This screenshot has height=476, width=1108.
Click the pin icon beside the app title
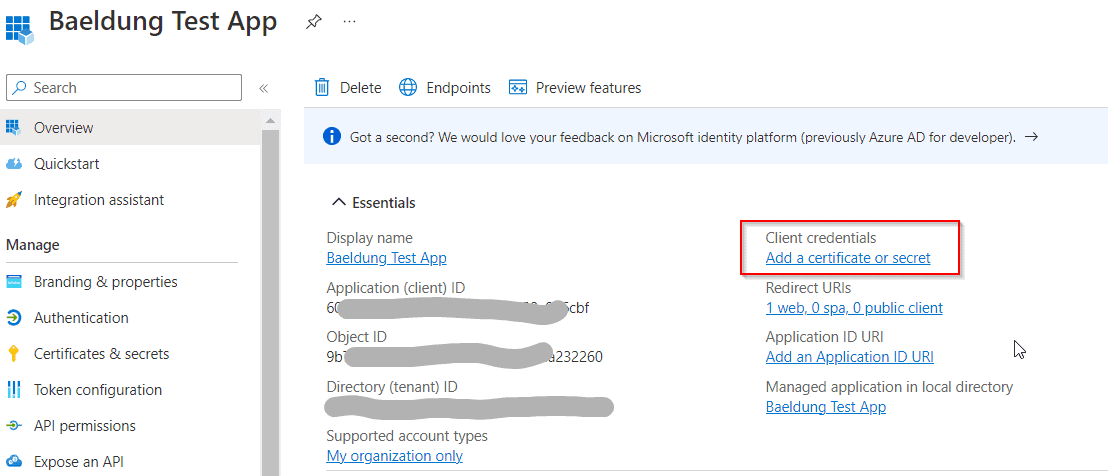[313, 22]
